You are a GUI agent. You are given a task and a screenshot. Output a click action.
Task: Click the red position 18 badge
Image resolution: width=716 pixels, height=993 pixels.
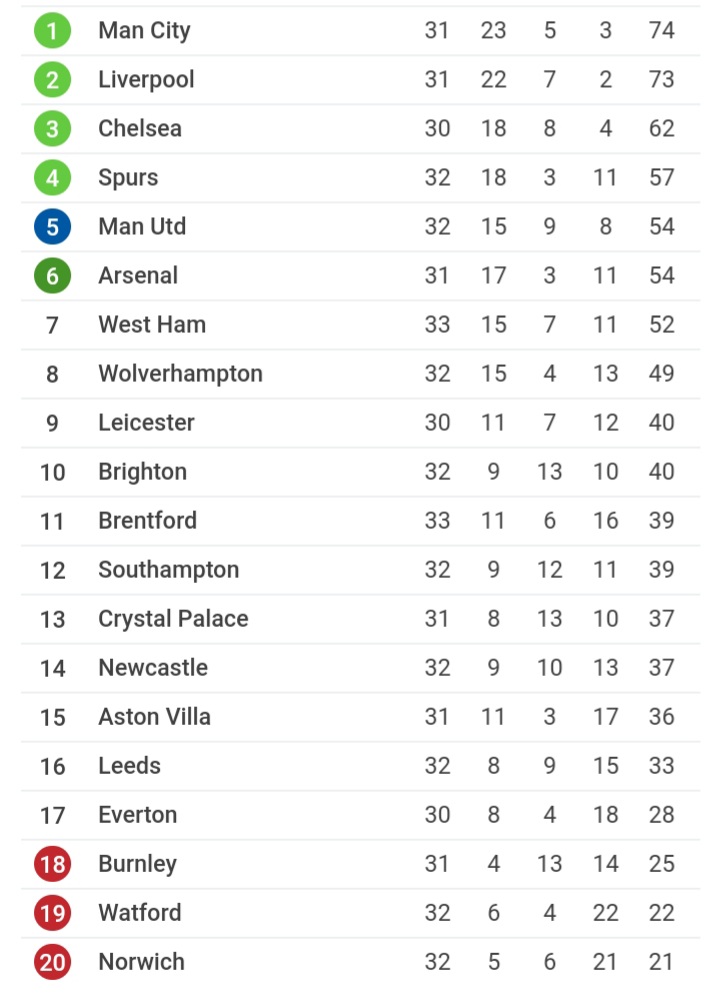pos(53,864)
